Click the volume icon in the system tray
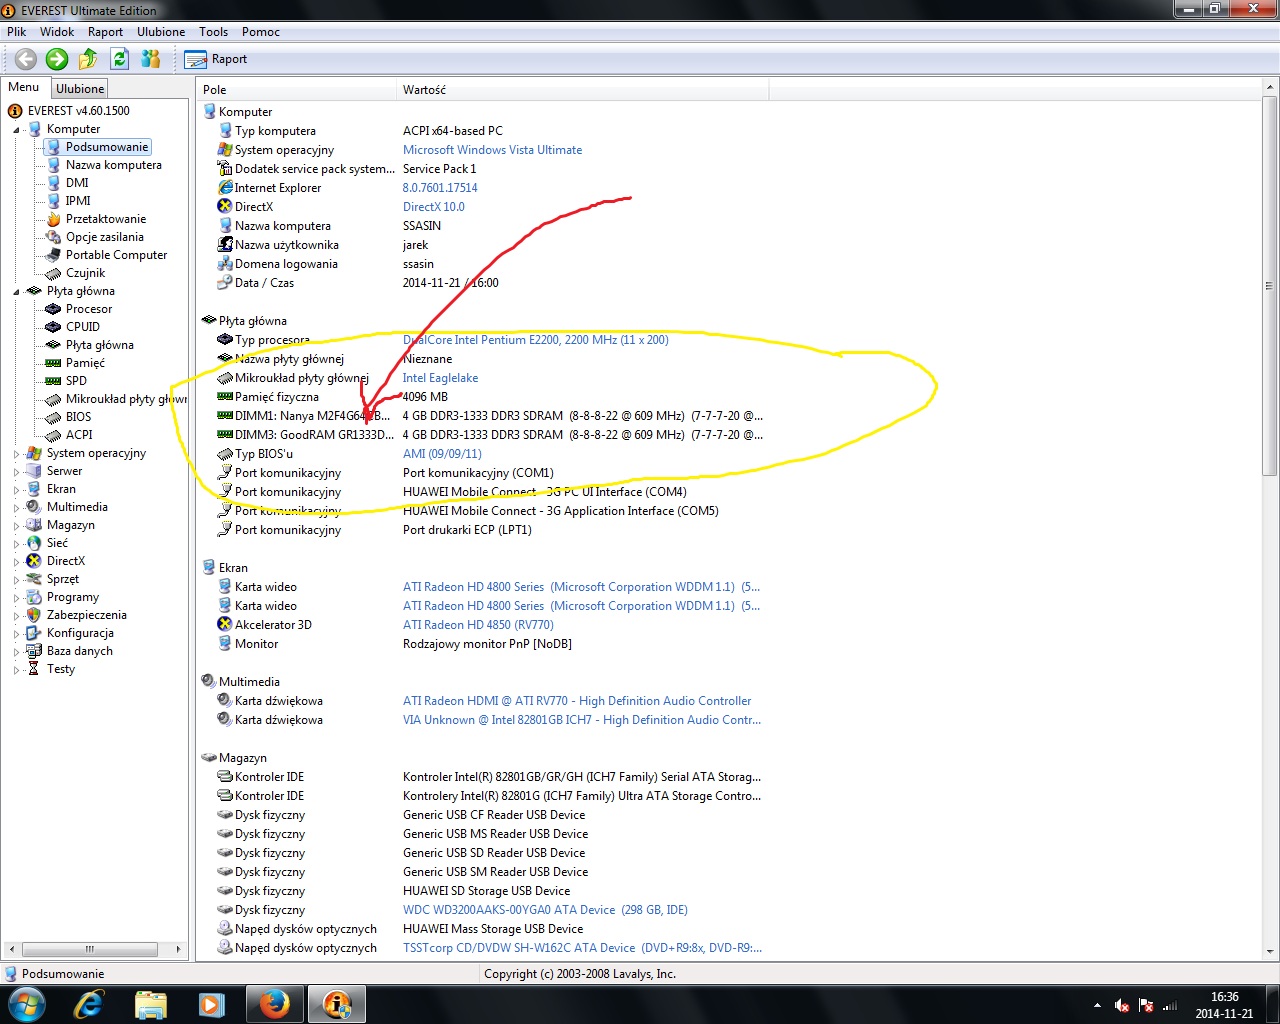 (x=1122, y=1005)
